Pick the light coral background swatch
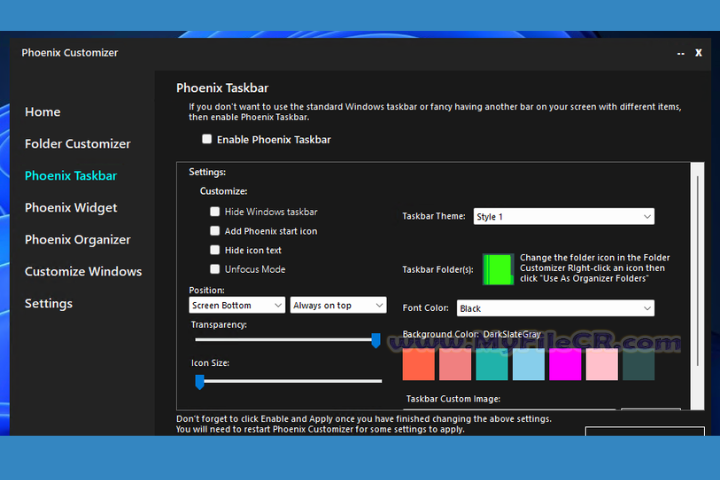720x480 pixels. (x=455, y=364)
